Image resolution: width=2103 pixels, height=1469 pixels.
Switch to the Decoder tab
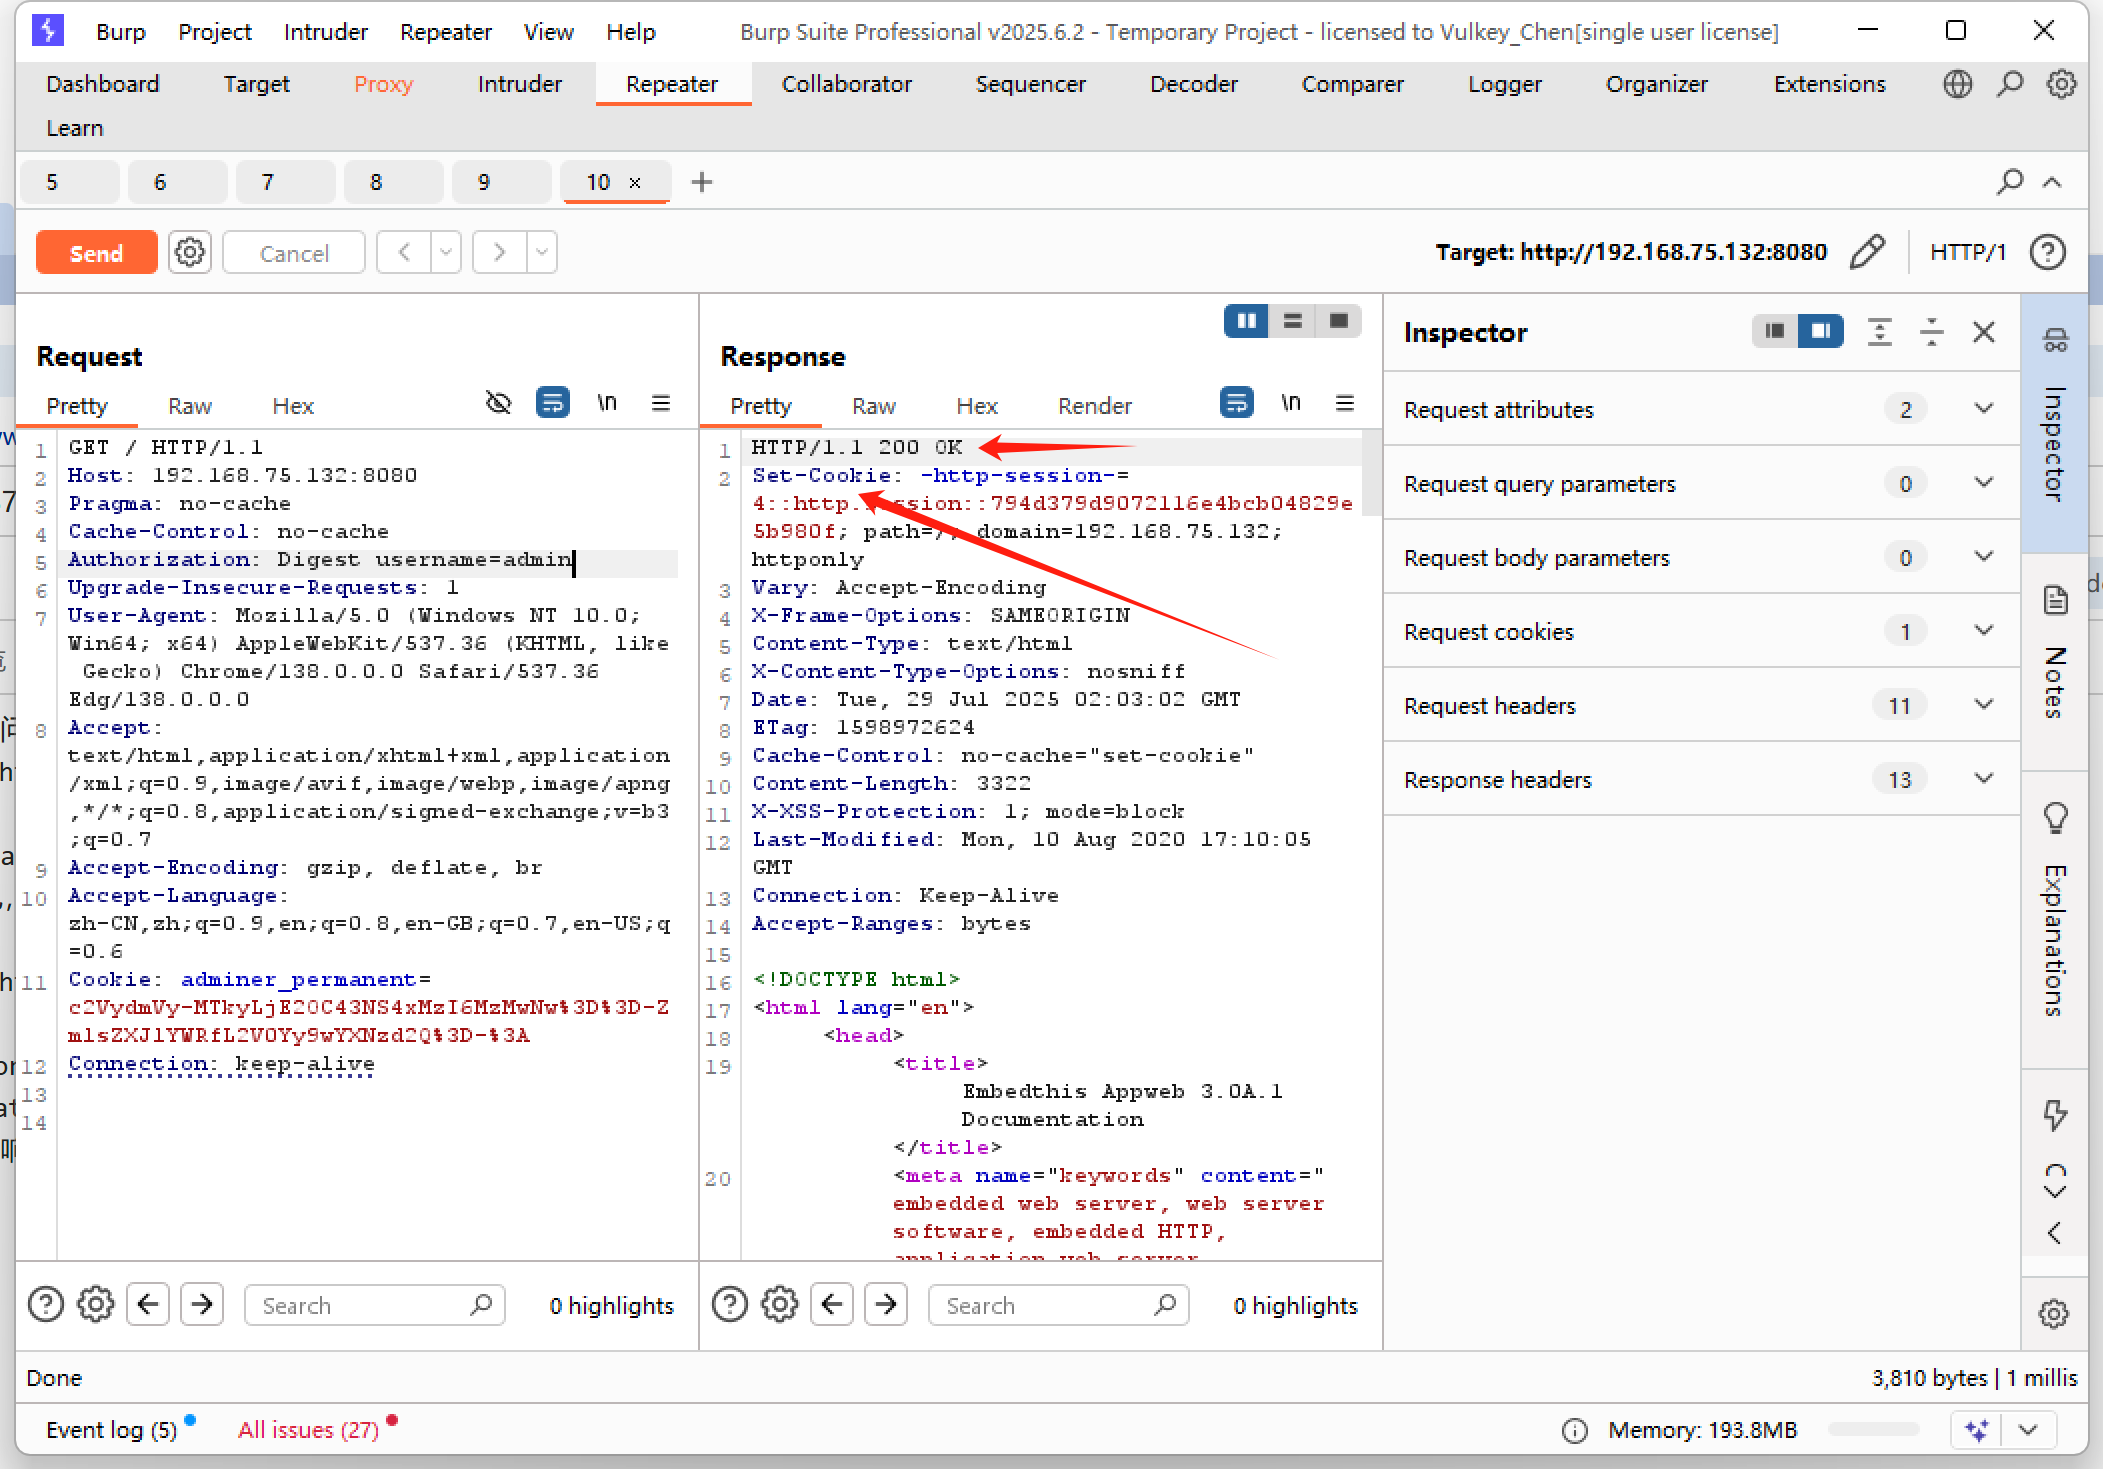click(1193, 84)
